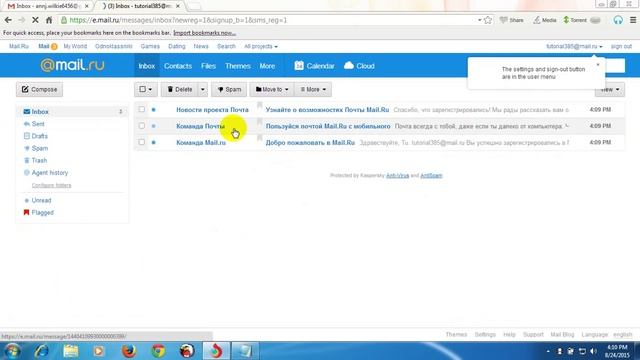
Task: Open Odnoklassniki in top navigation
Action: point(113,47)
